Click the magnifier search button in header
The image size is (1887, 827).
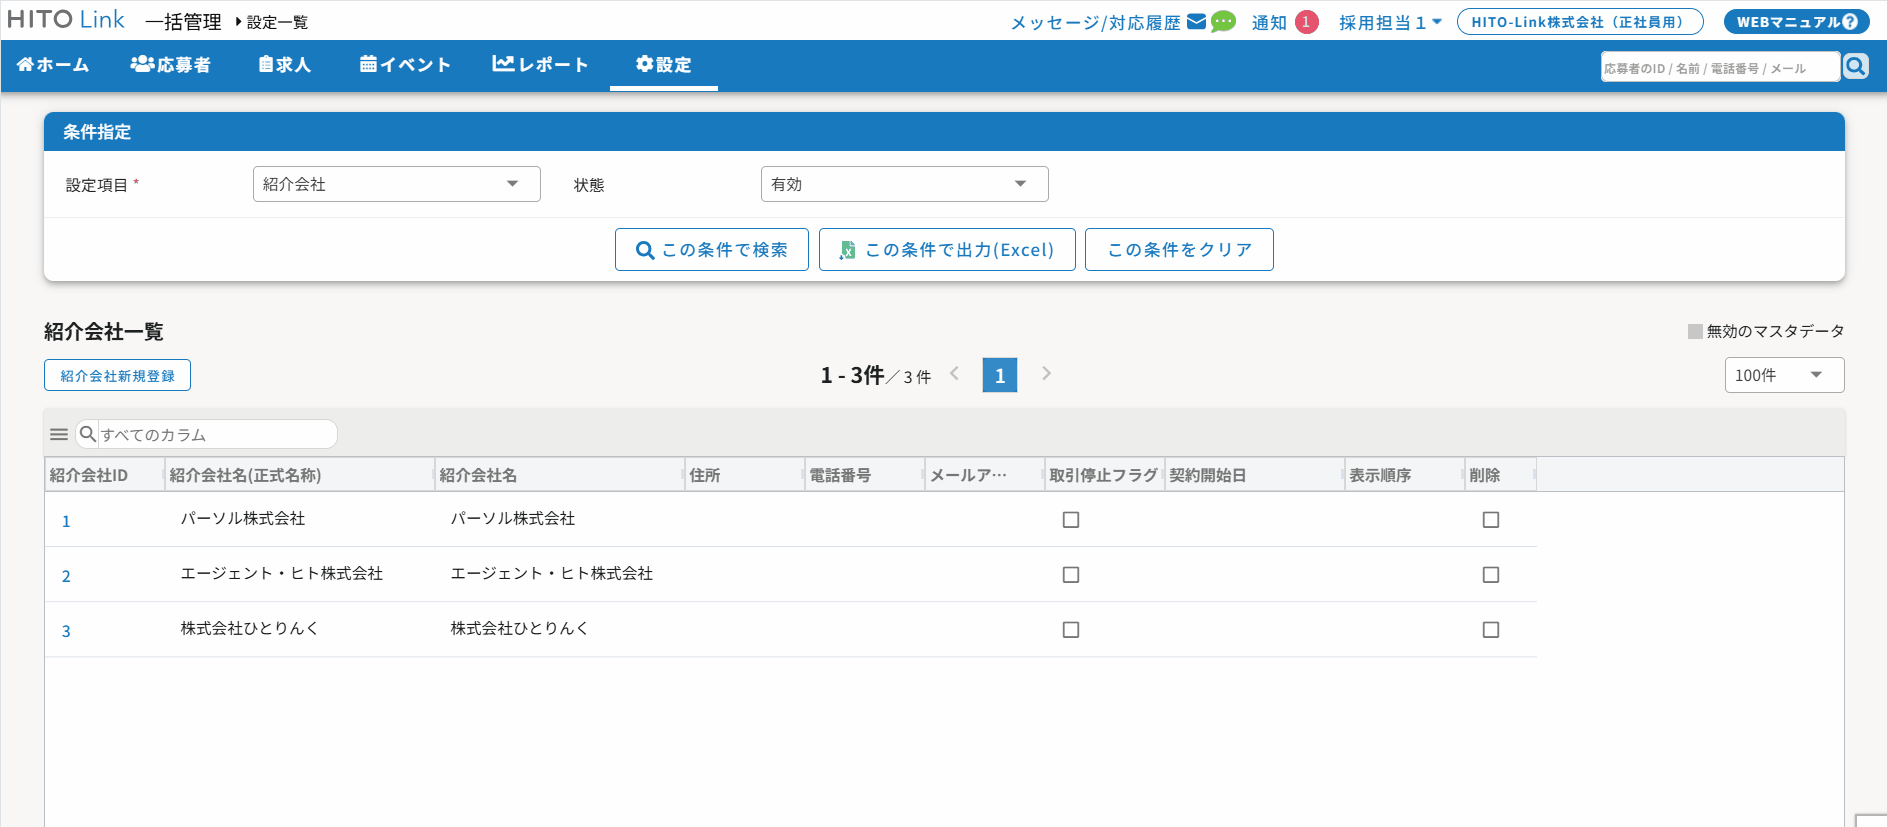coord(1856,66)
